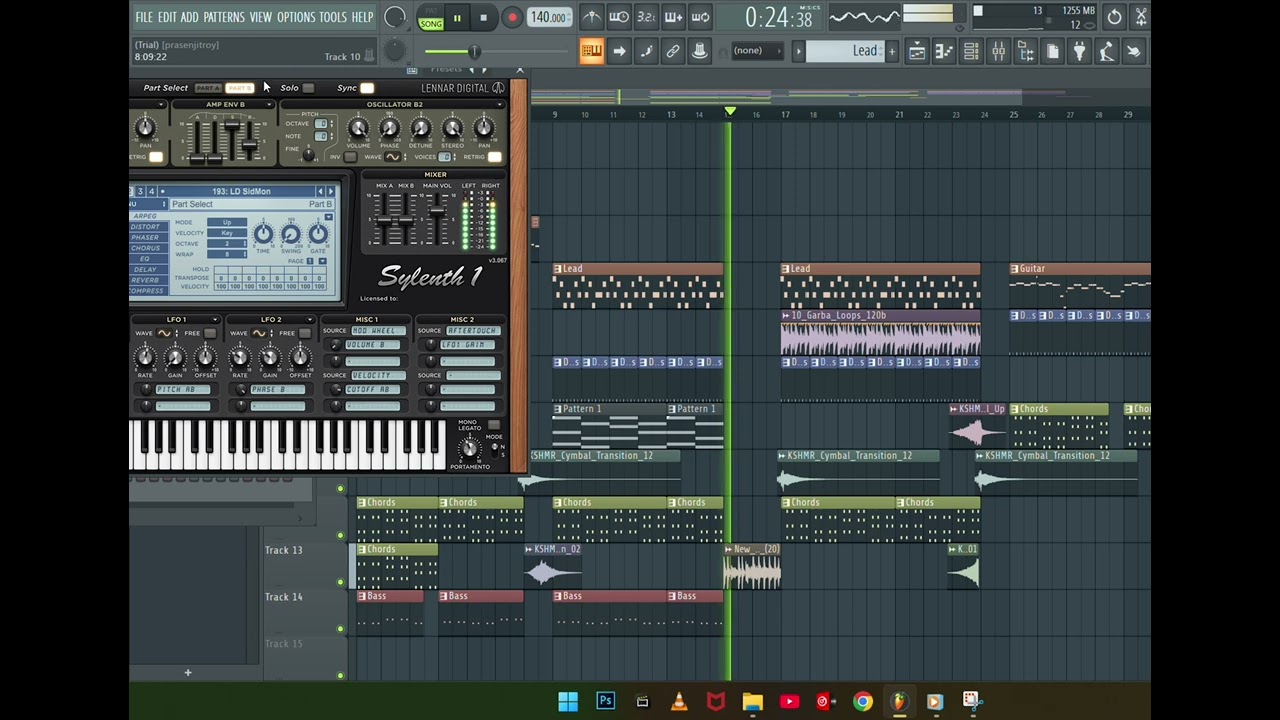
Task: Open Windows Start menu
Action: pyautogui.click(x=568, y=701)
